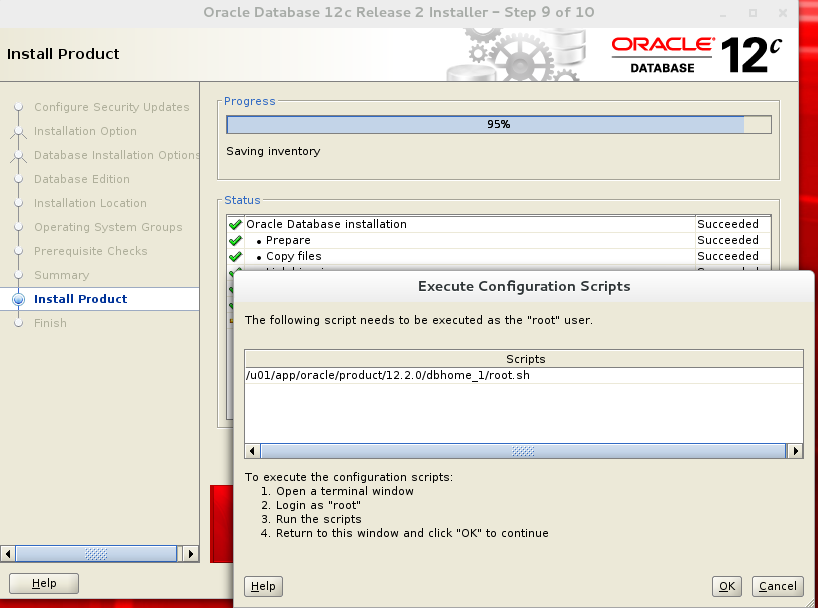The image size is (818, 608).
Task: Click the right arrow of the dialog scrollbar
Action: click(795, 451)
